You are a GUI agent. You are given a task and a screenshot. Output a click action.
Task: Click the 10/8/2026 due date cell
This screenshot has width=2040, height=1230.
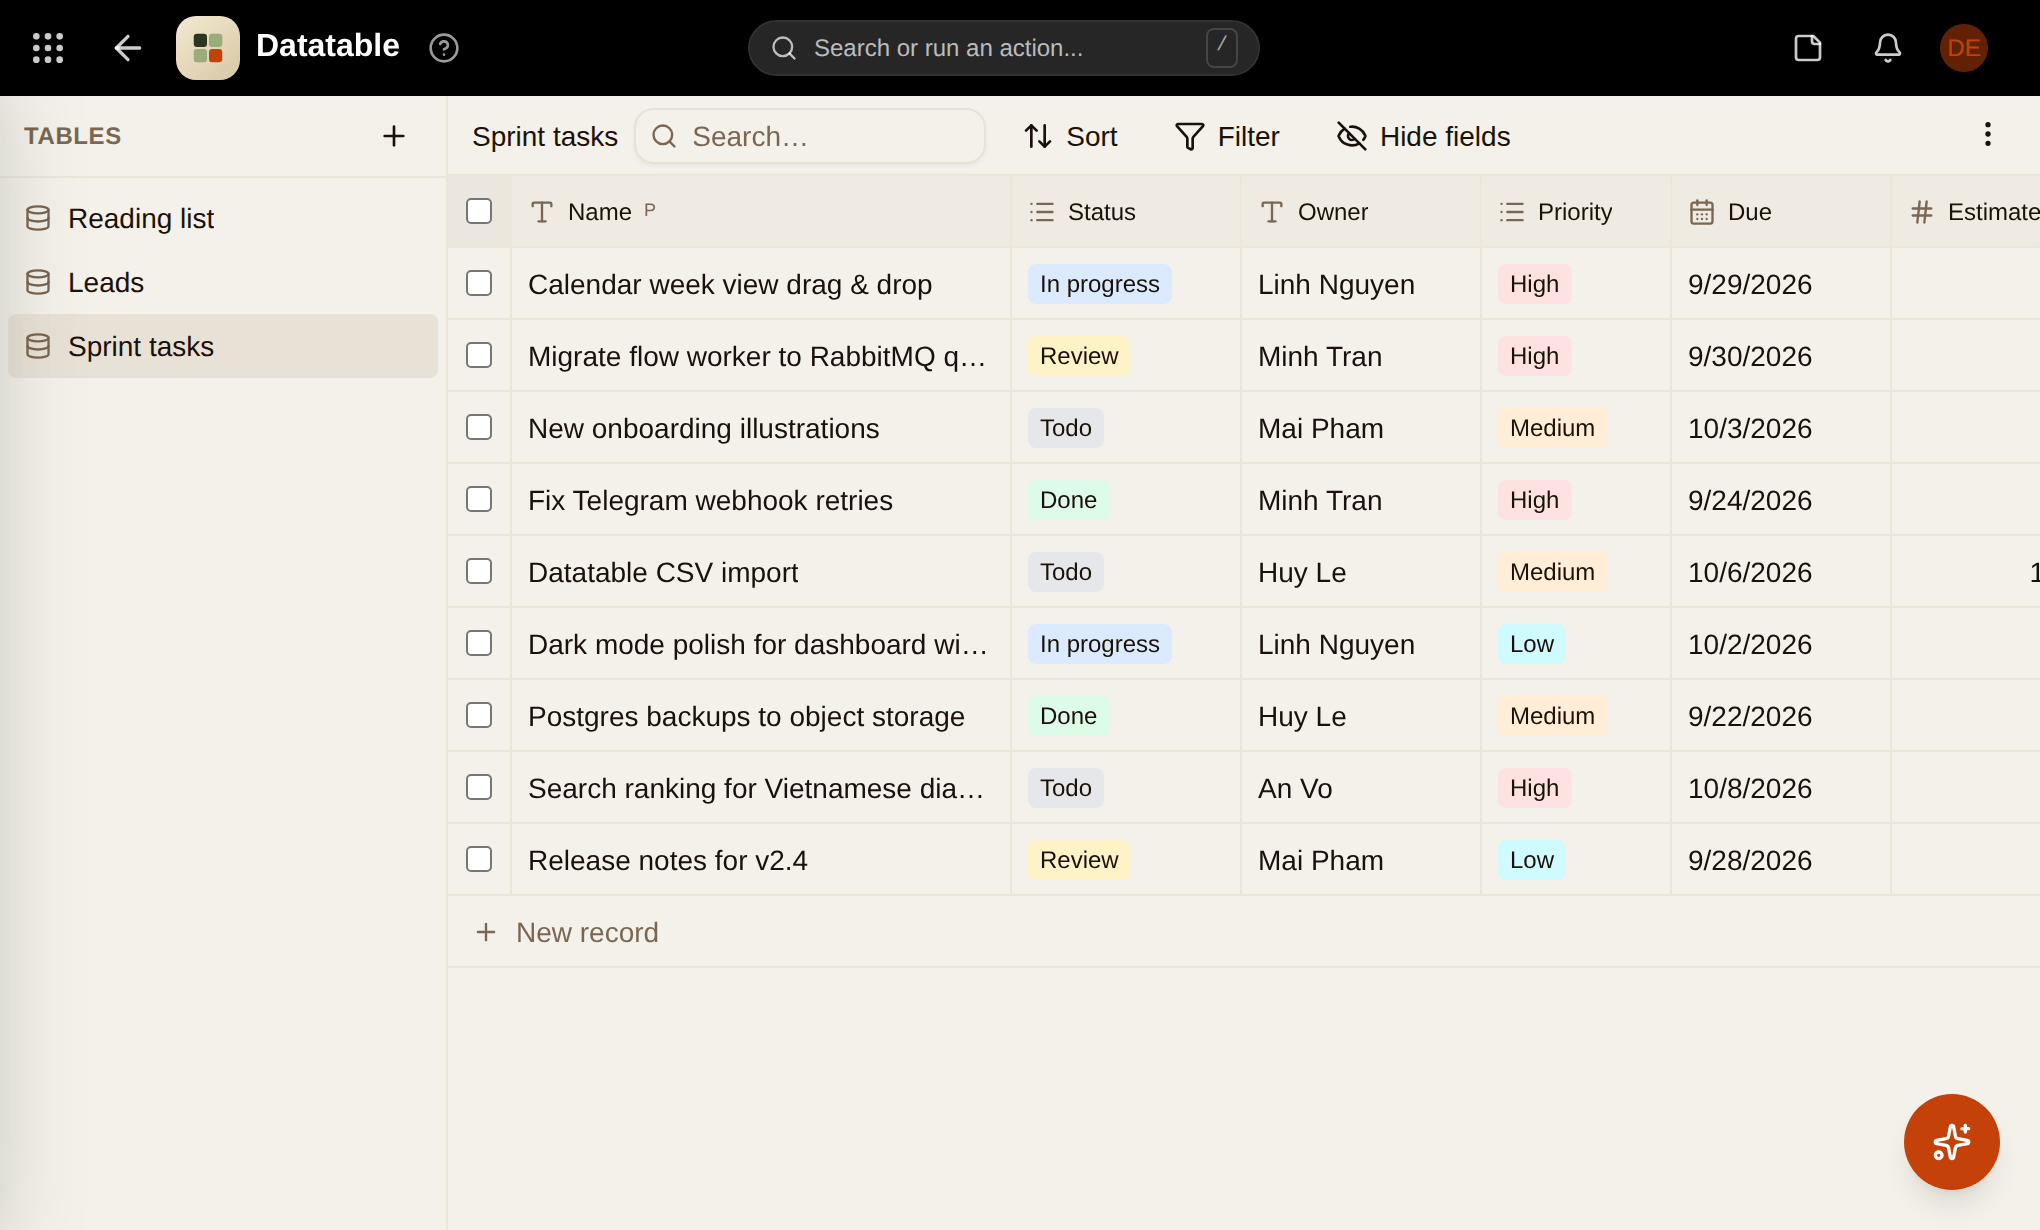[x=1780, y=788]
